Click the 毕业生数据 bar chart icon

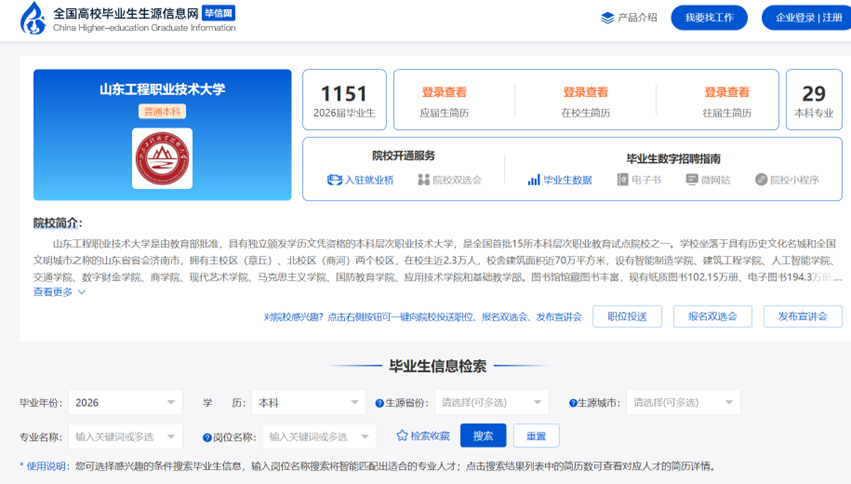[x=534, y=180]
